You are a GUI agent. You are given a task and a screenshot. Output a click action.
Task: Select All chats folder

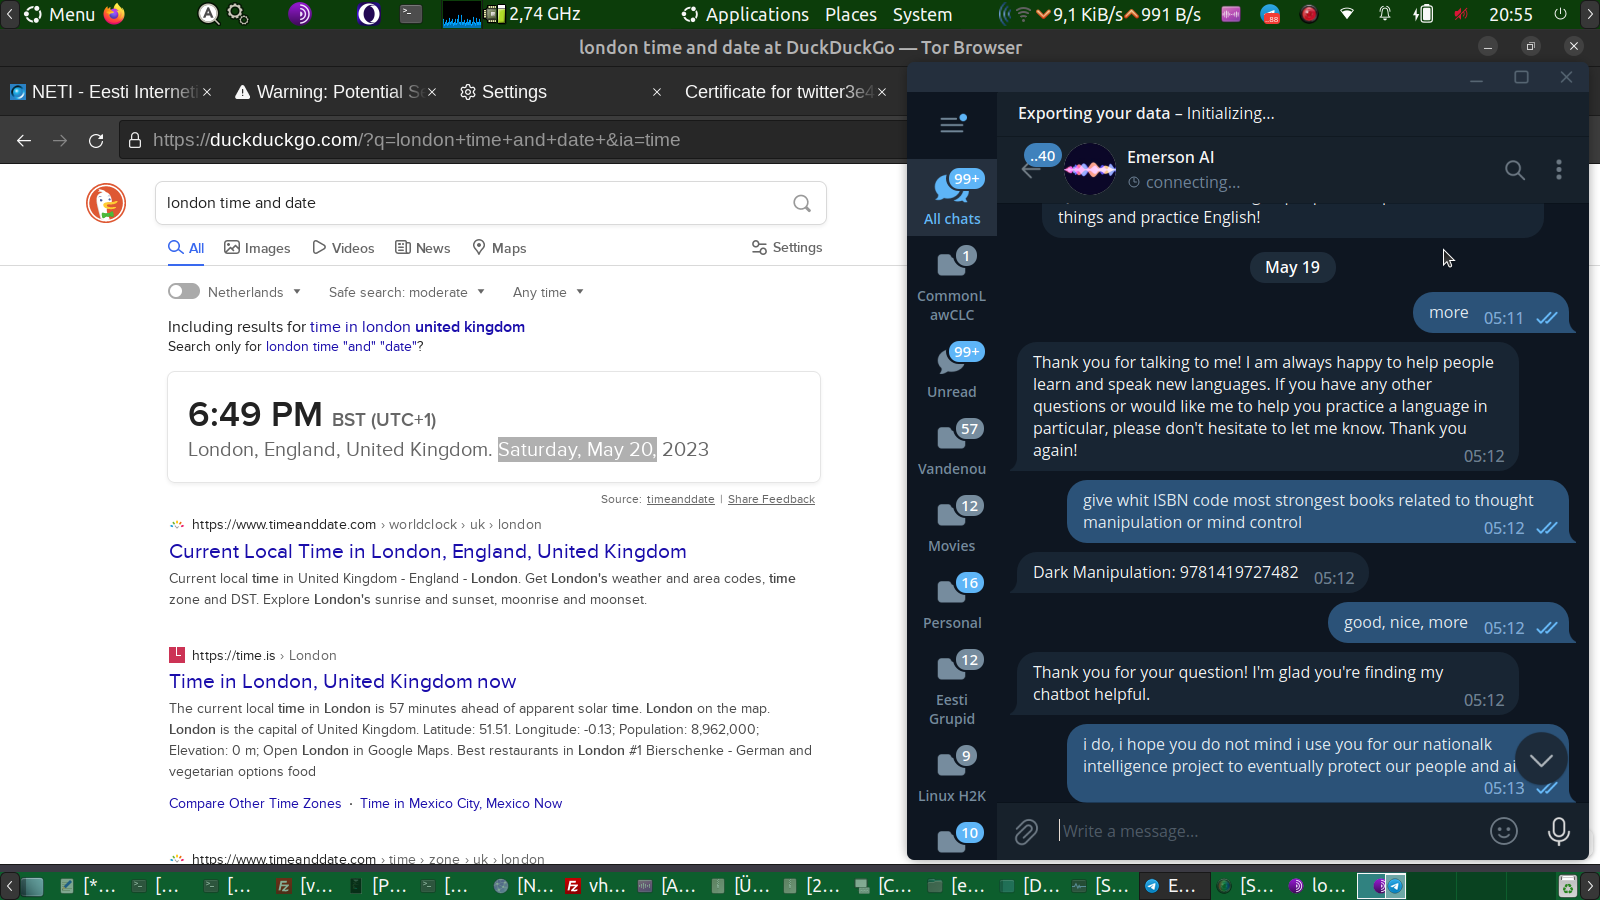952,197
